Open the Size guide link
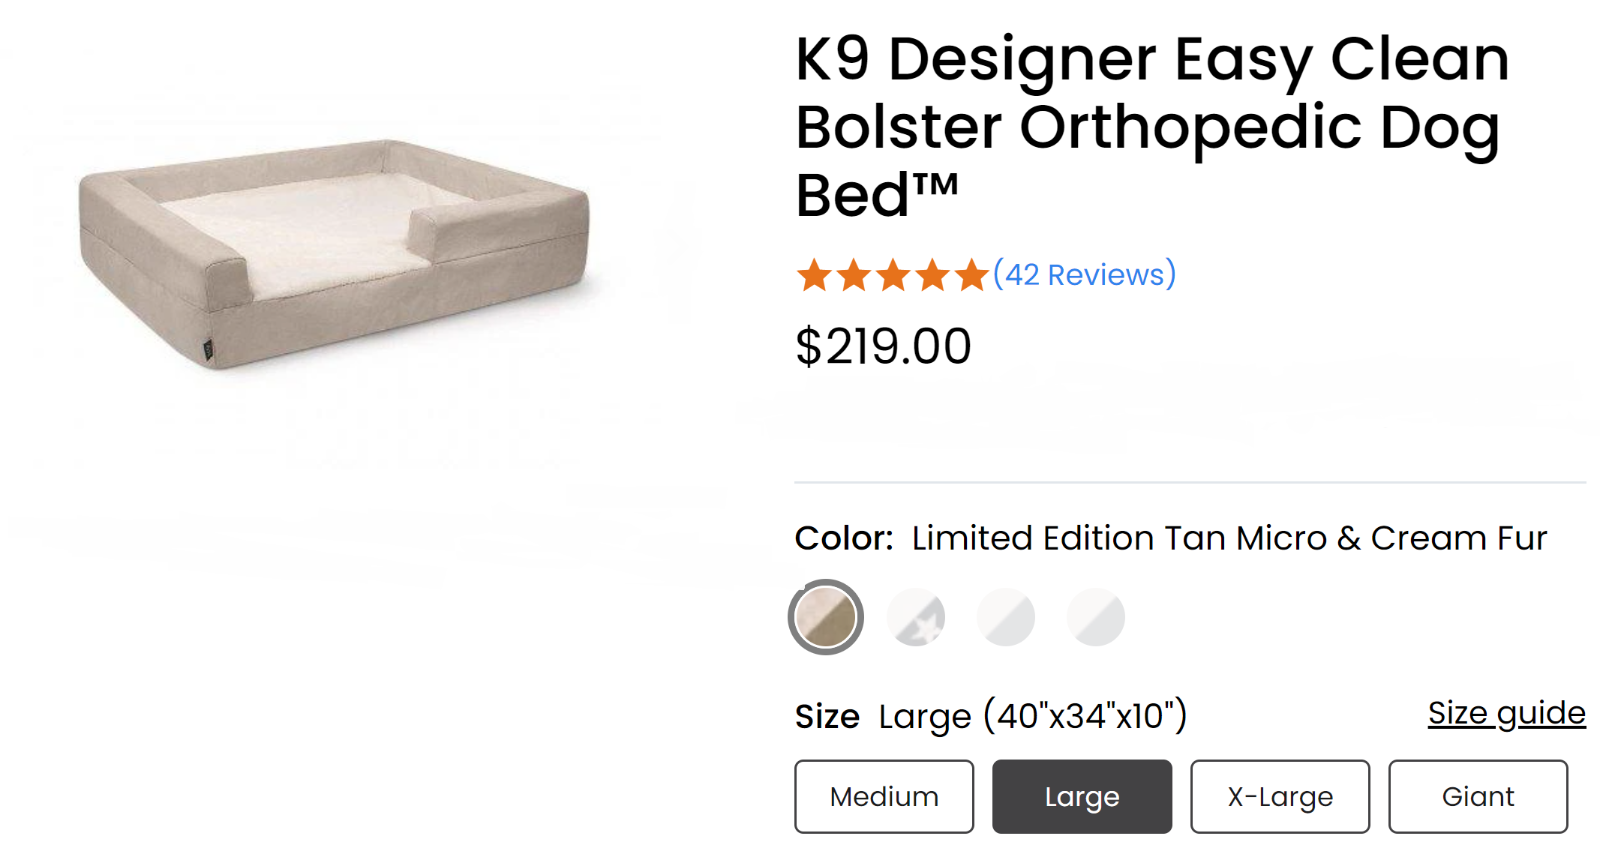 (1506, 713)
